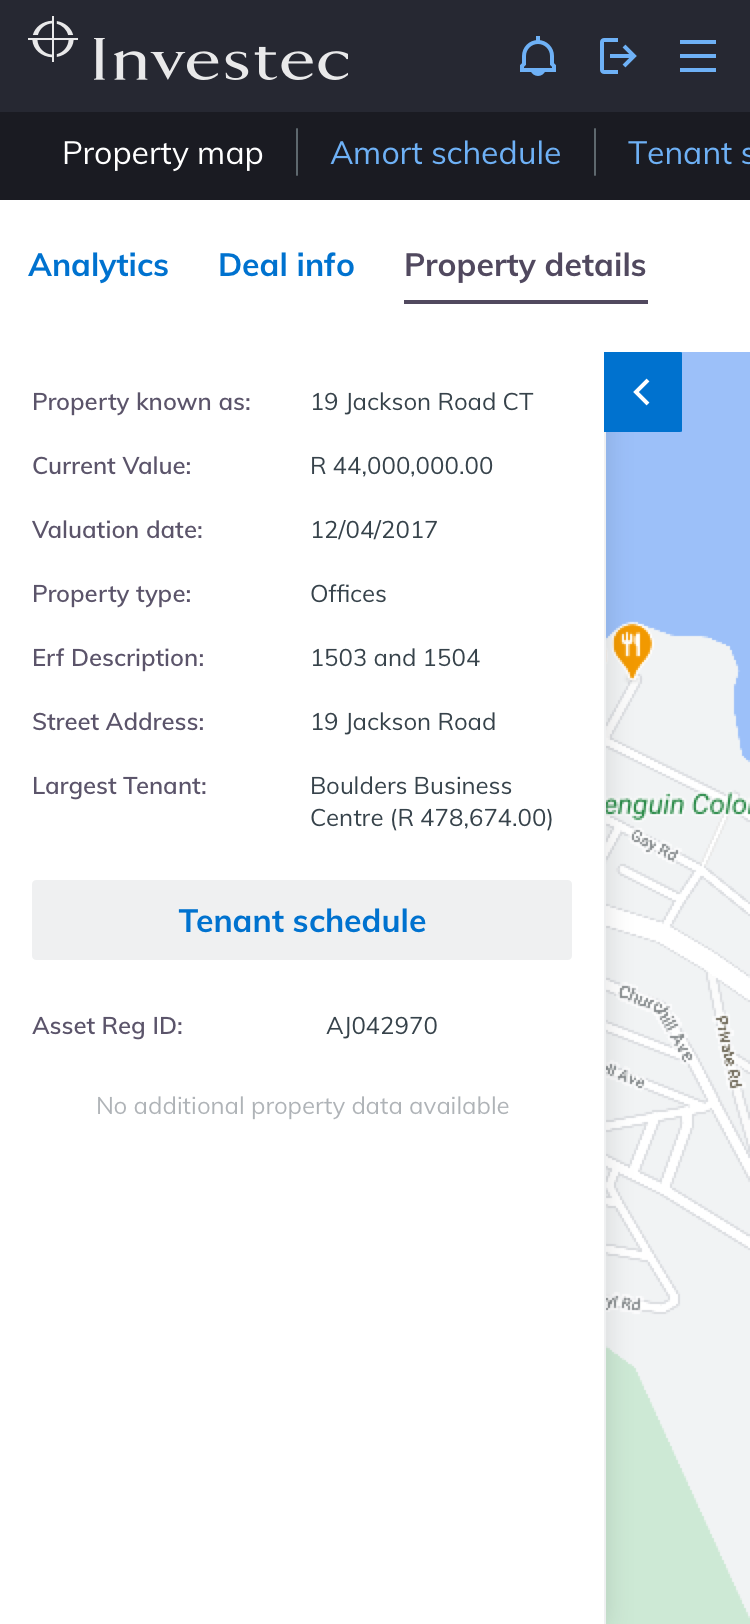Click the Current Value amount
Image resolution: width=750 pixels, height=1624 pixels.
[x=402, y=466]
